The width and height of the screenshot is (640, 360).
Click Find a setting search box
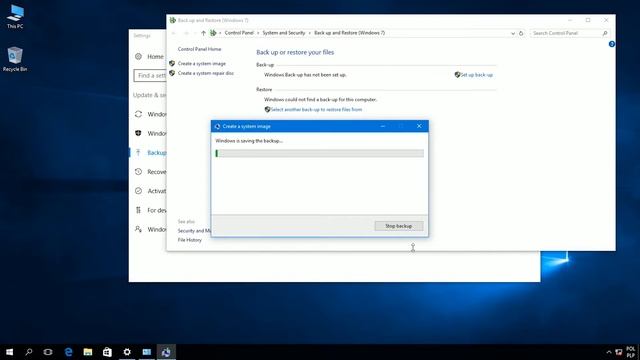tap(150, 76)
